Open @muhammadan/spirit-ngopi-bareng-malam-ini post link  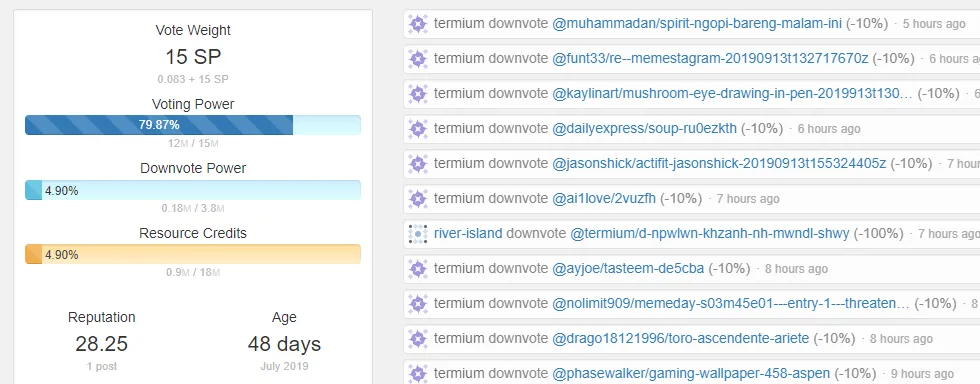point(697,24)
